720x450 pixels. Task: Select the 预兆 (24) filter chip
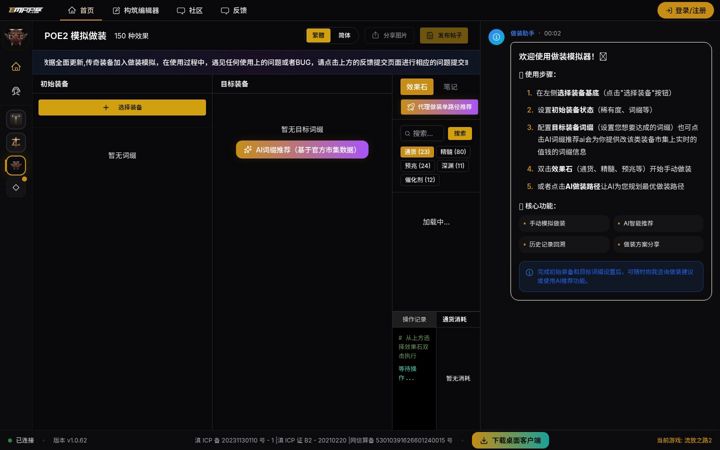coord(417,166)
